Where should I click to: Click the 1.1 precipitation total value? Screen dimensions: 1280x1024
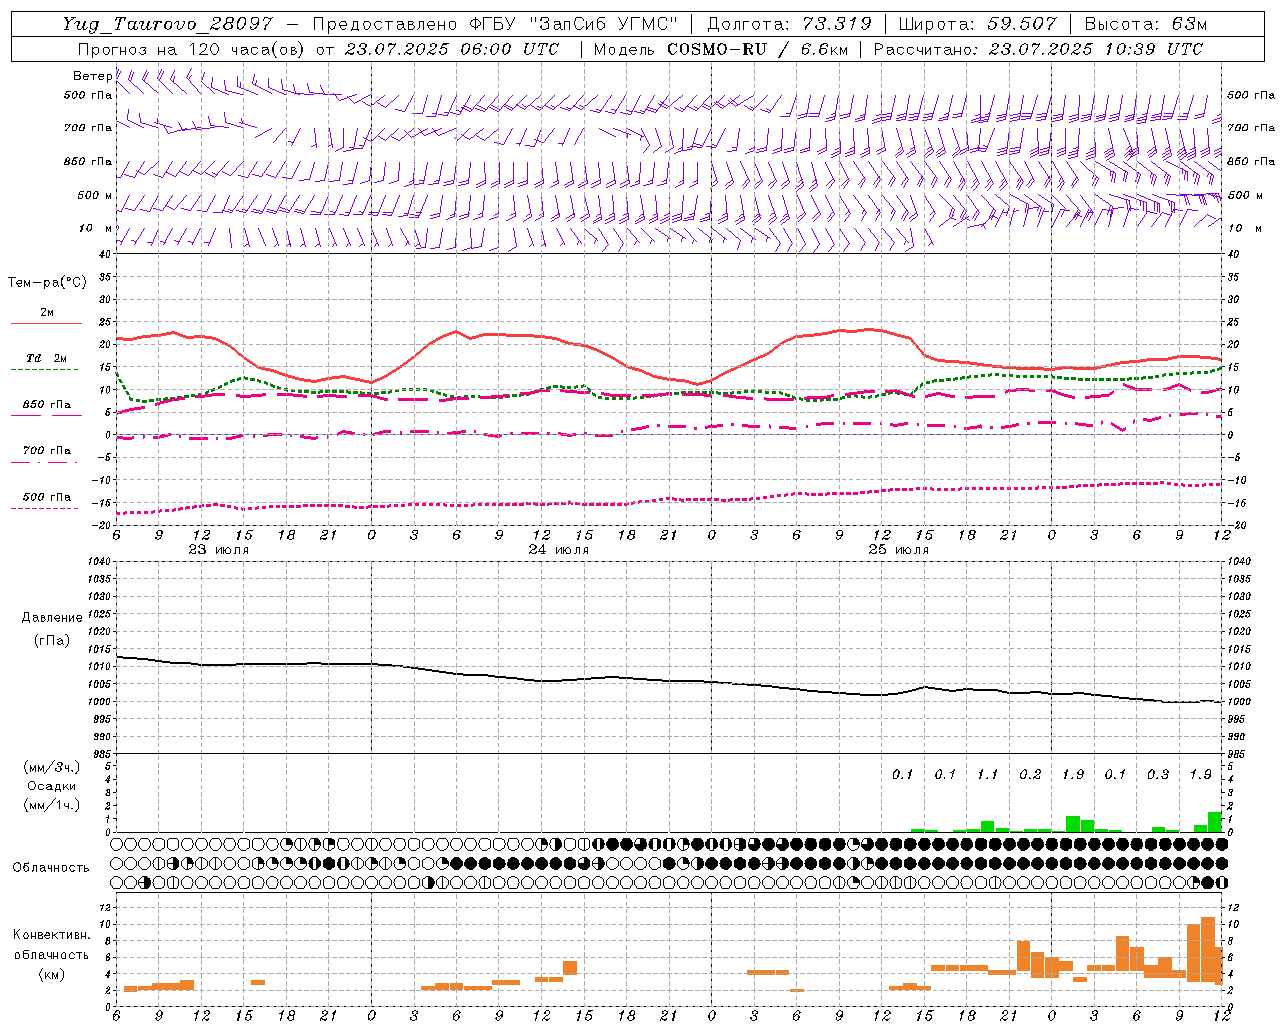988,774
